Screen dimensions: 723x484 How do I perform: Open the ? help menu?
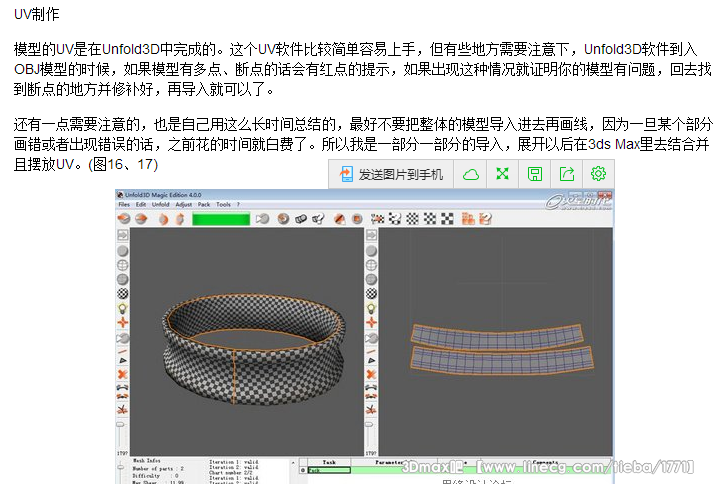238,204
